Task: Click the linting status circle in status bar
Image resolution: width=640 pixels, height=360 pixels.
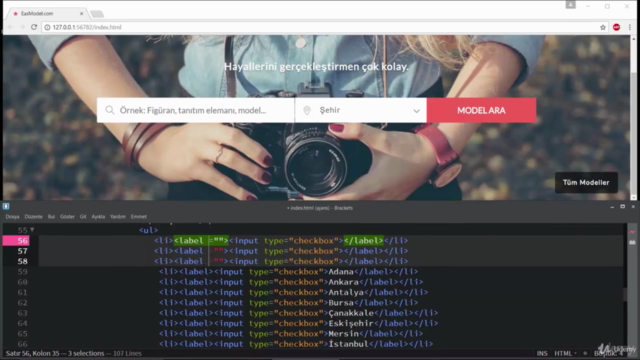Action: 585,353
